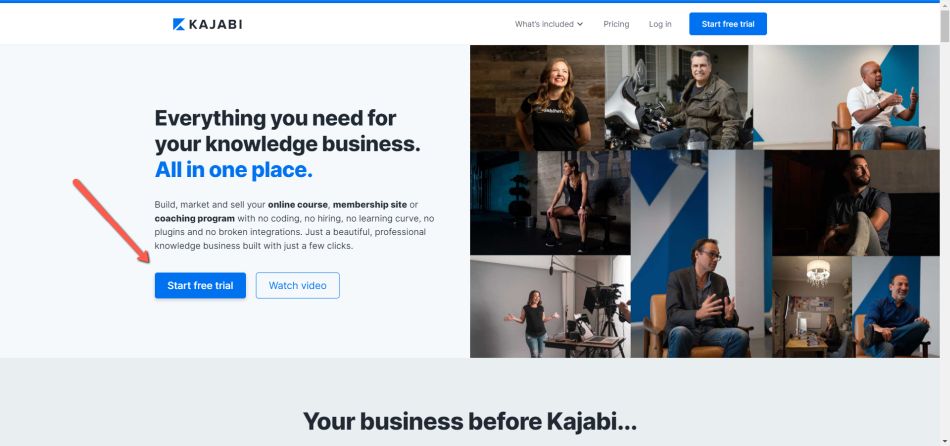This screenshot has width=950, height=446.
Task: Follow the online course link
Action: point(297,205)
